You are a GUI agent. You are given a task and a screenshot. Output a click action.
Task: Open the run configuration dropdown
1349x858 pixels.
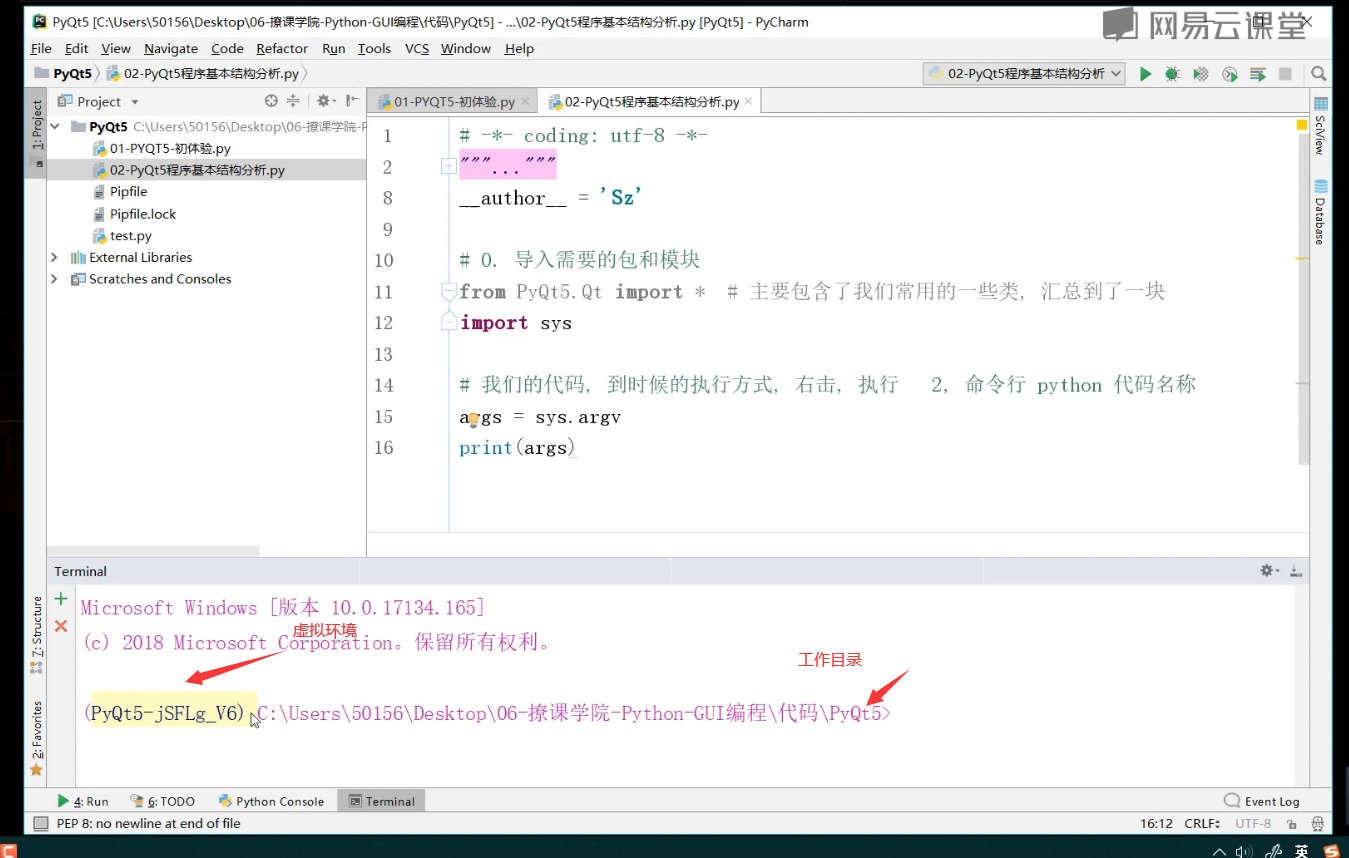click(1025, 73)
